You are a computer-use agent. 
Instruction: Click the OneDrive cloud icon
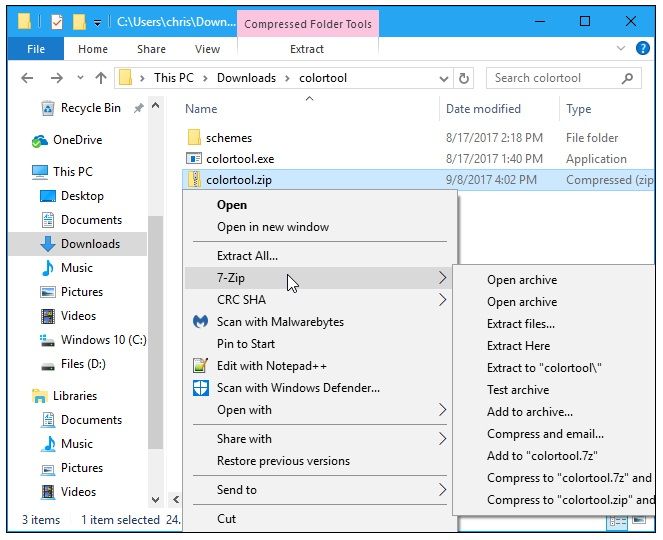pyautogui.click(x=40, y=140)
